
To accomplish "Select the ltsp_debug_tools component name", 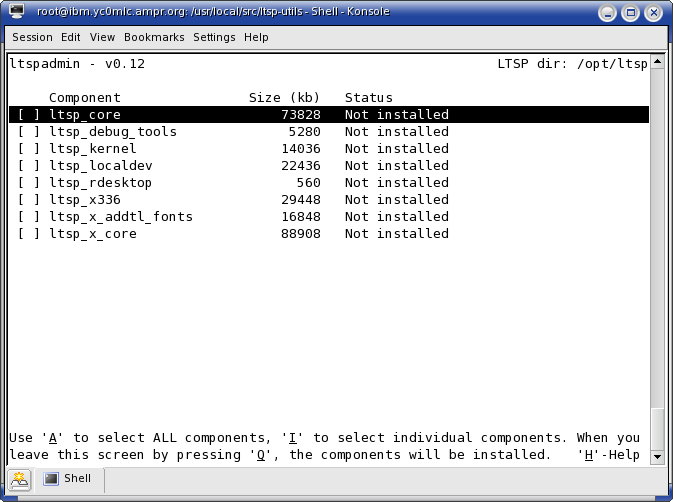I will pos(113,132).
